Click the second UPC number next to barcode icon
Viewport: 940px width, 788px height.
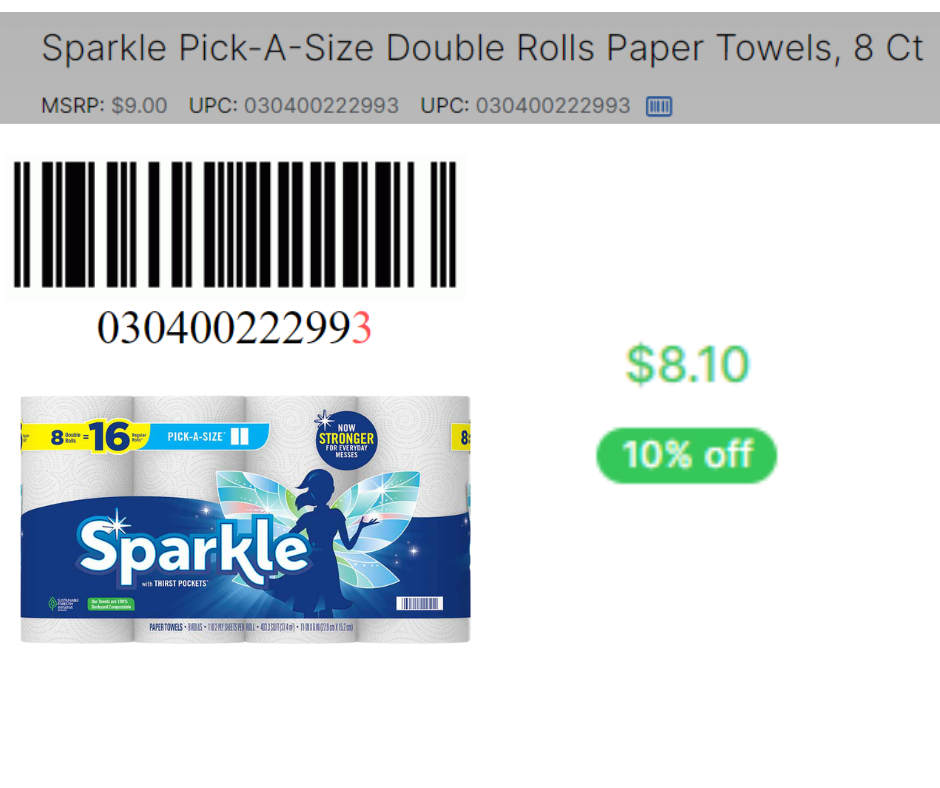pyautogui.click(x=553, y=106)
